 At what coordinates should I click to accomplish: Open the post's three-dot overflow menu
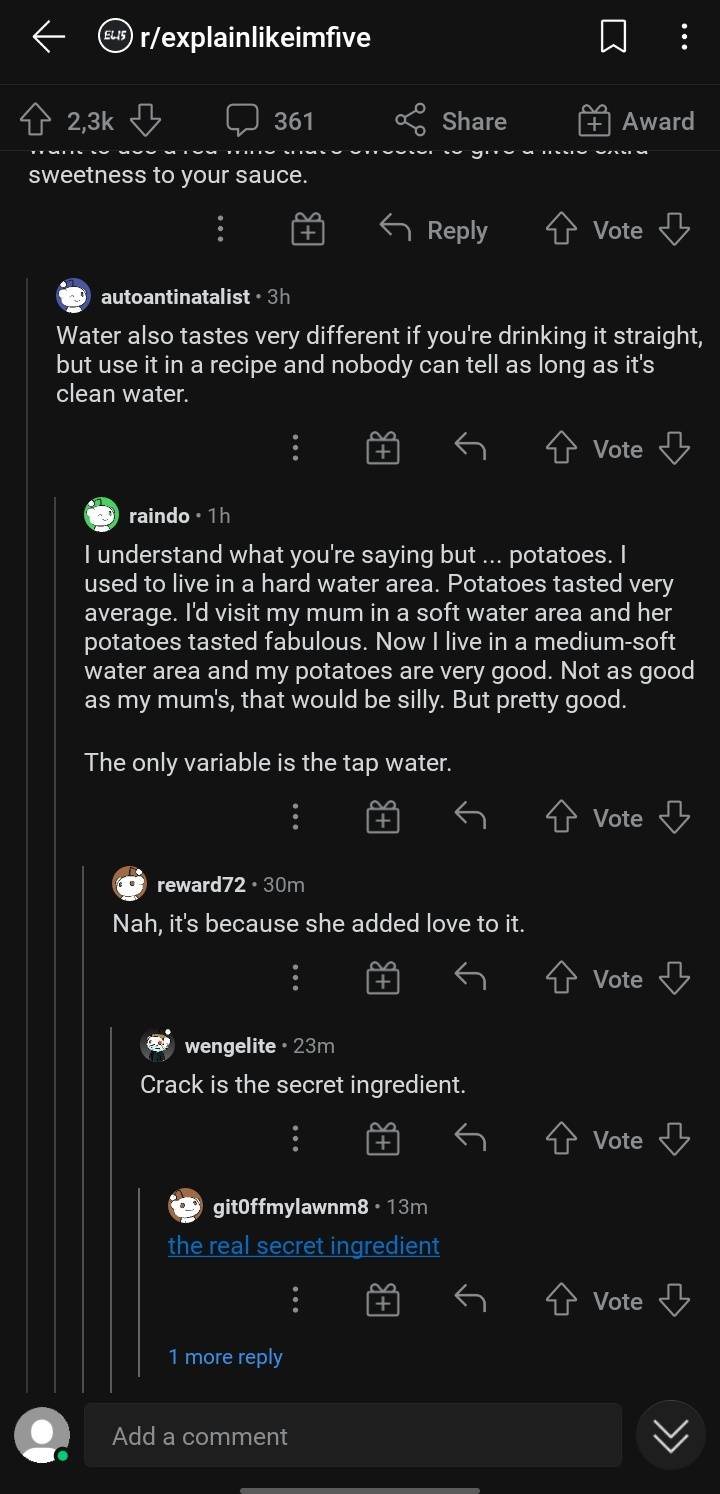684,38
